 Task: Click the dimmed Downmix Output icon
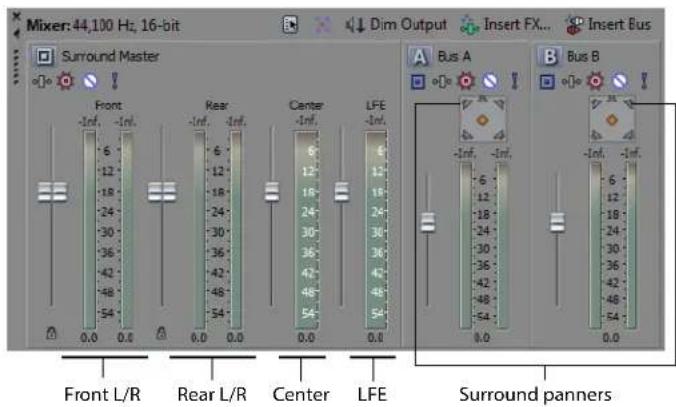(322, 25)
